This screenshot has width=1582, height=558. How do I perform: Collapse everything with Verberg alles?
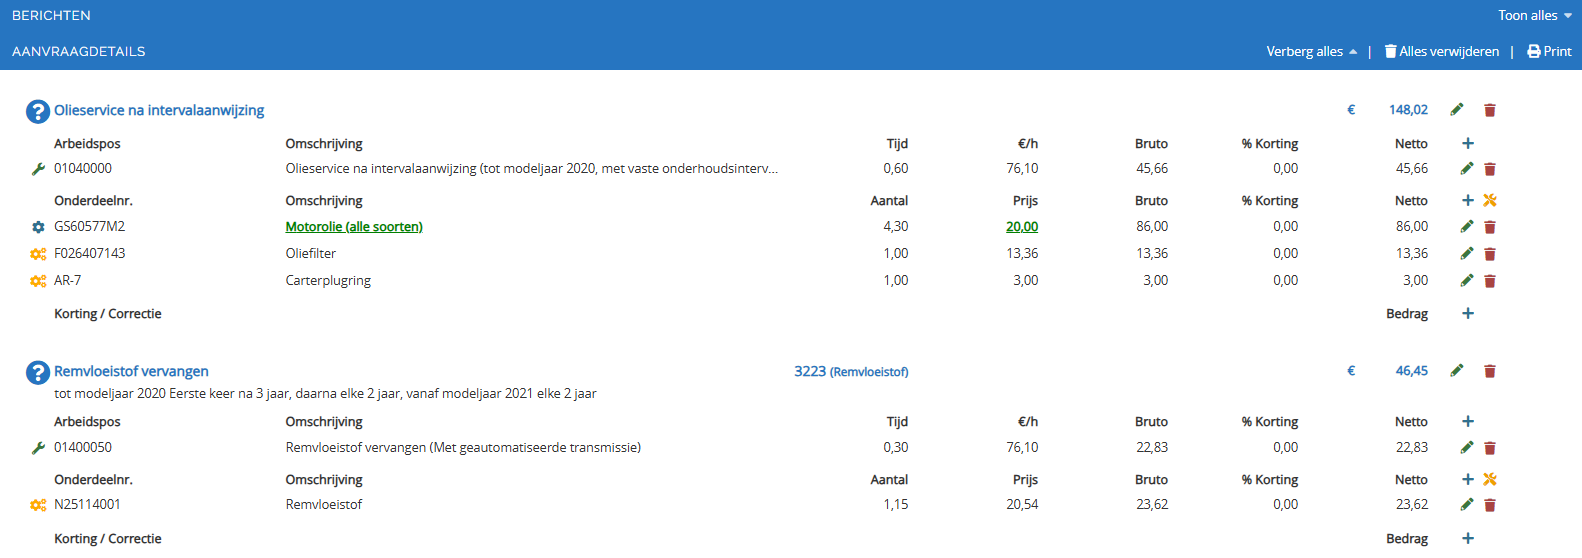click(1311, 51)
